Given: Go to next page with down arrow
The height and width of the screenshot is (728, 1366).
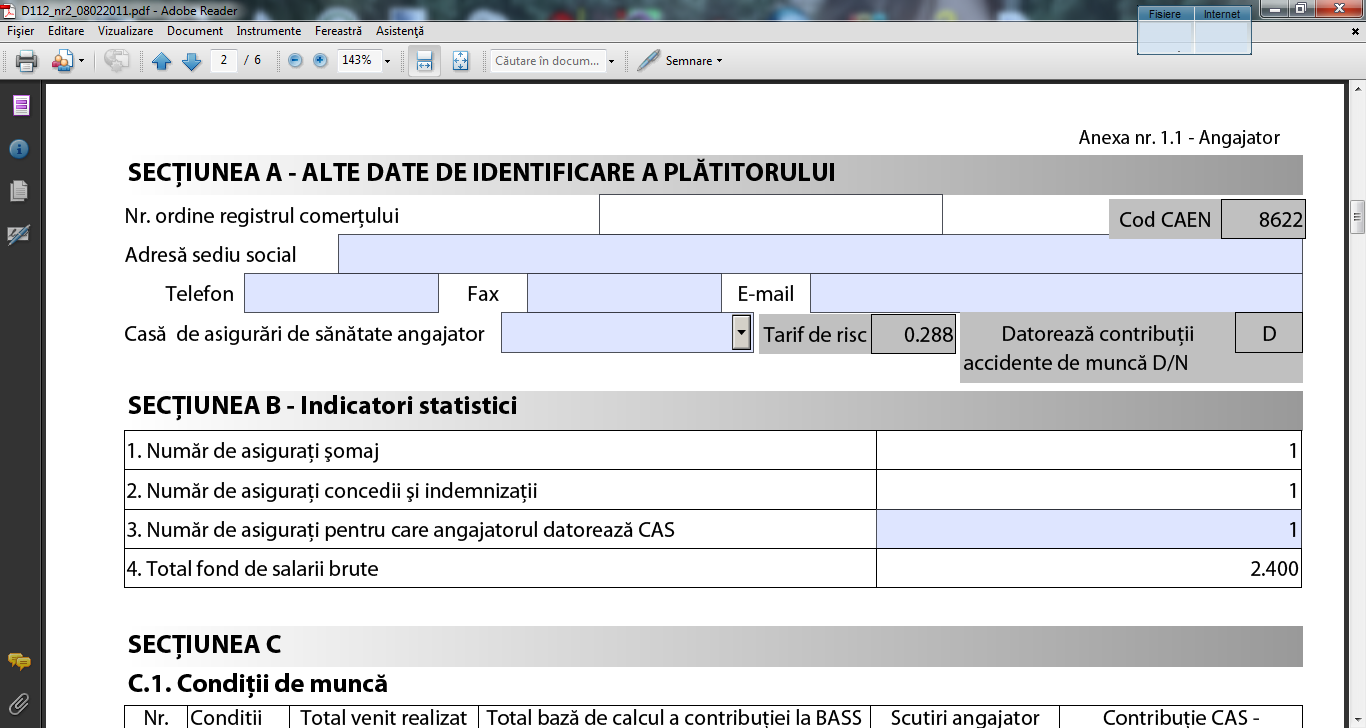Looking at the screenshot, I should [192, 61].
